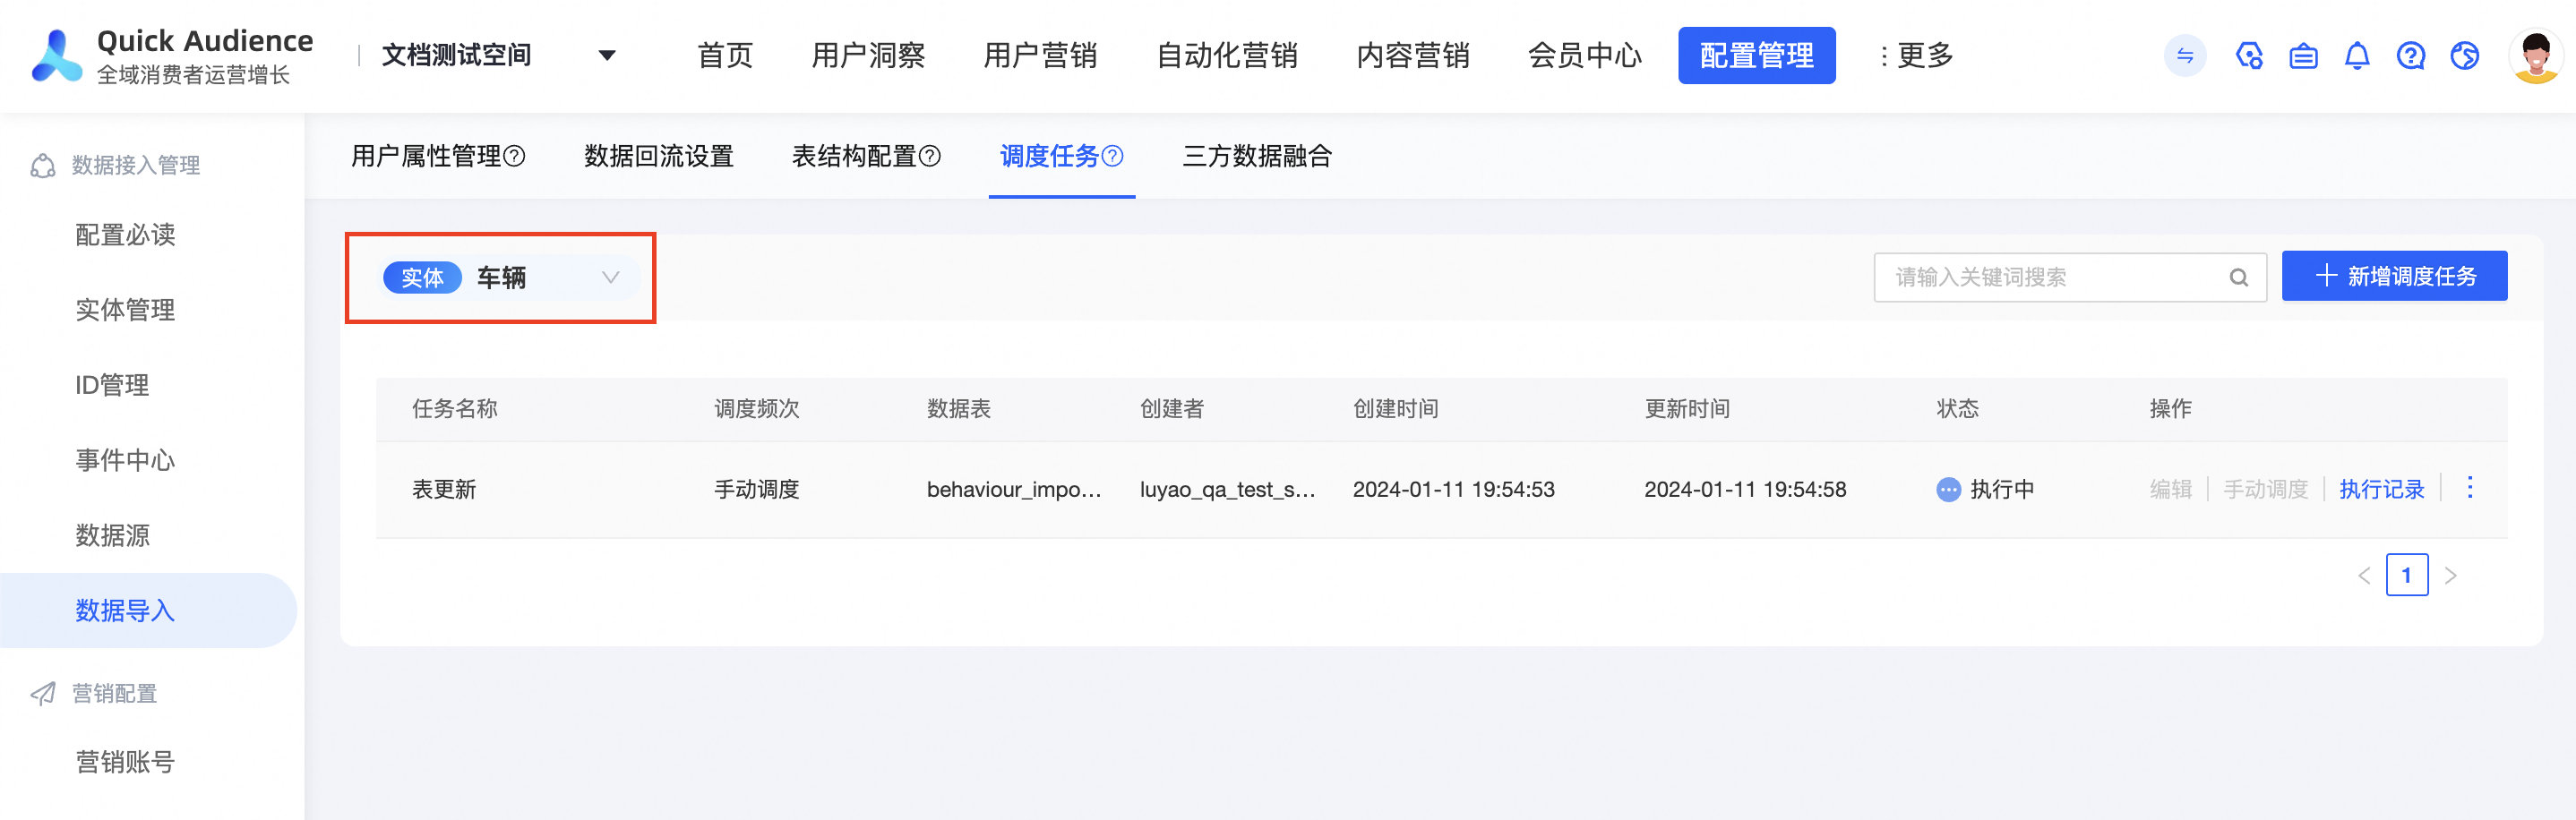Click the 营销配置 paper plane icon
Screen dimensions: 2576x820
[x=43, y=693]
